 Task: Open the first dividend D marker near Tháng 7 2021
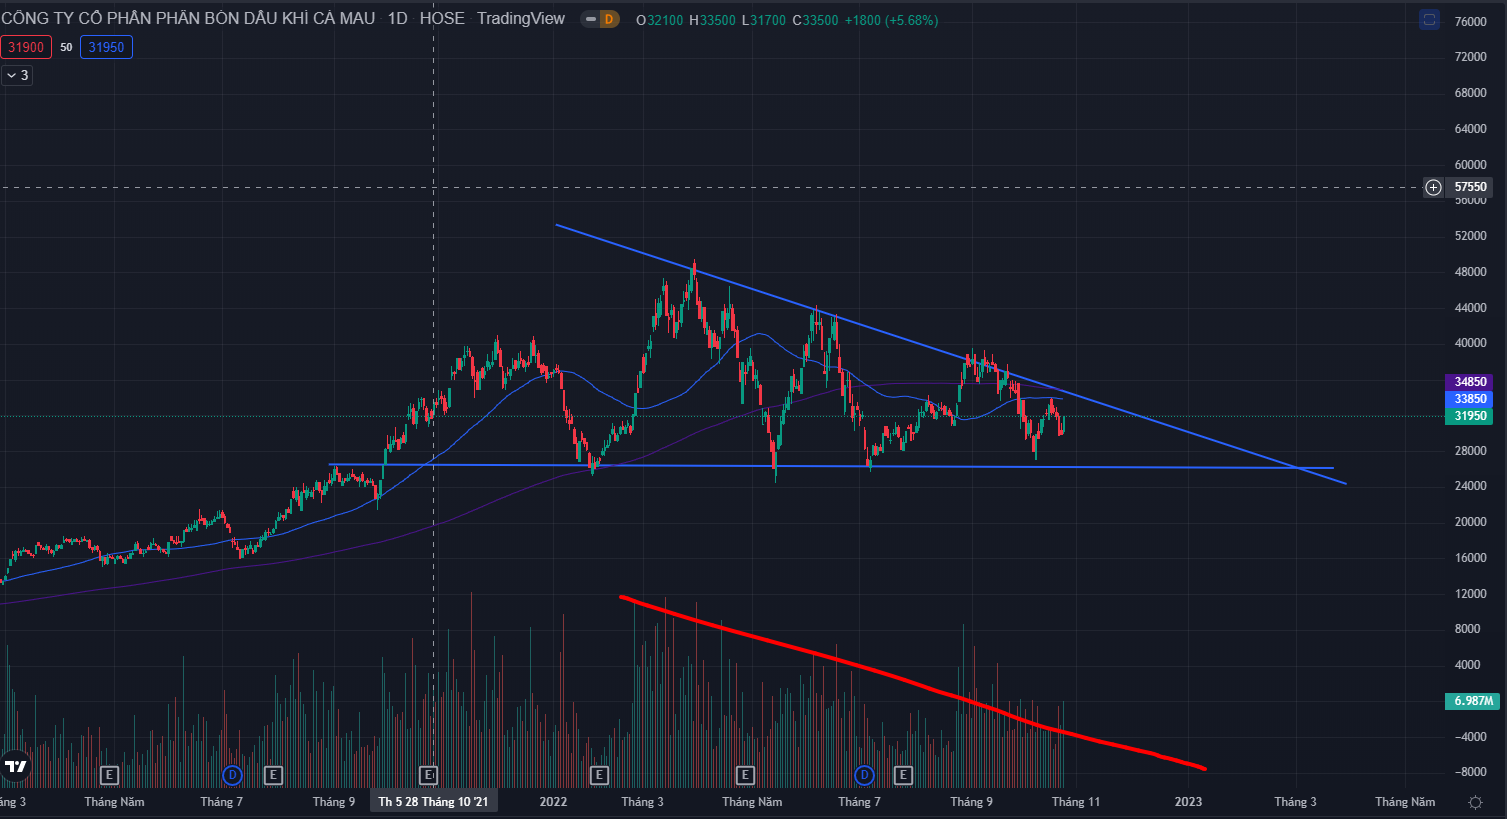coord(232,775)
